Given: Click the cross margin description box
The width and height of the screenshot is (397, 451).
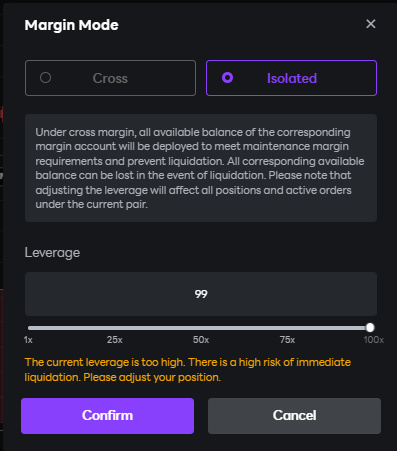Looking at the screenshot, I should (201, 168).
